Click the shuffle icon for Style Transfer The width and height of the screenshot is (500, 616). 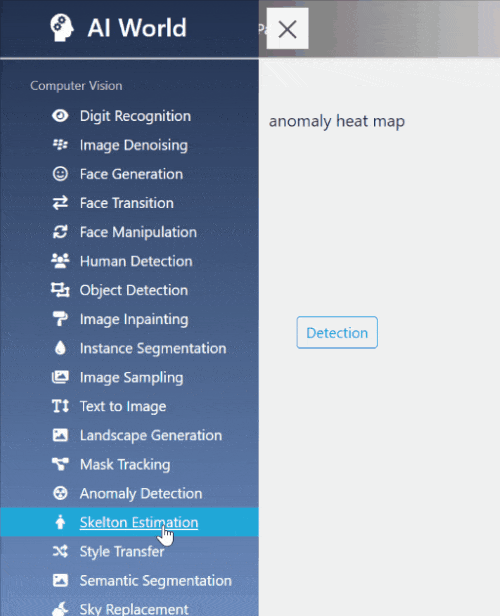pyautogui.click(x=60, y=551)
